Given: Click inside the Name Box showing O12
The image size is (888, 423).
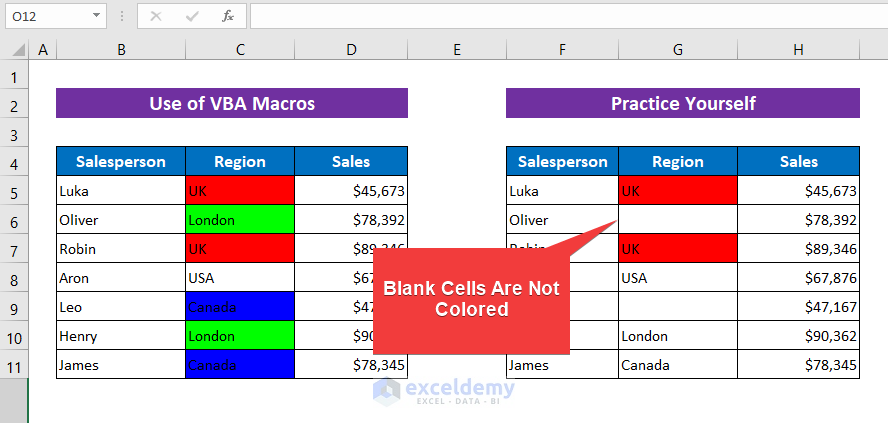Looking at the screenshot, I should coord(45,16).
